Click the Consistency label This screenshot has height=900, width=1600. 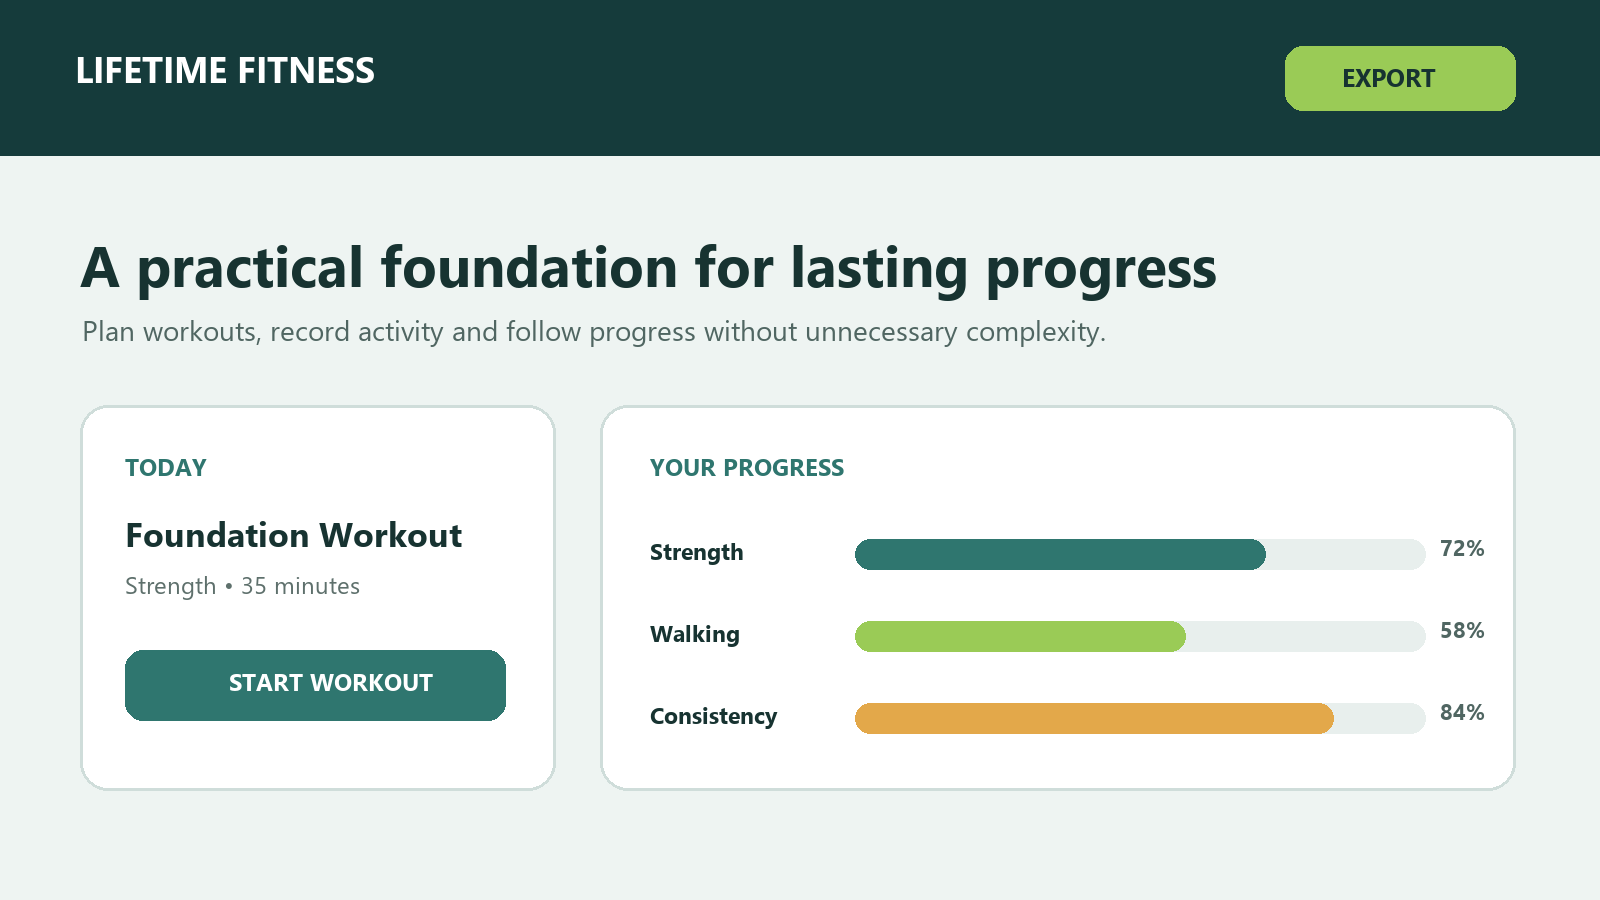(x=714, y=717)
